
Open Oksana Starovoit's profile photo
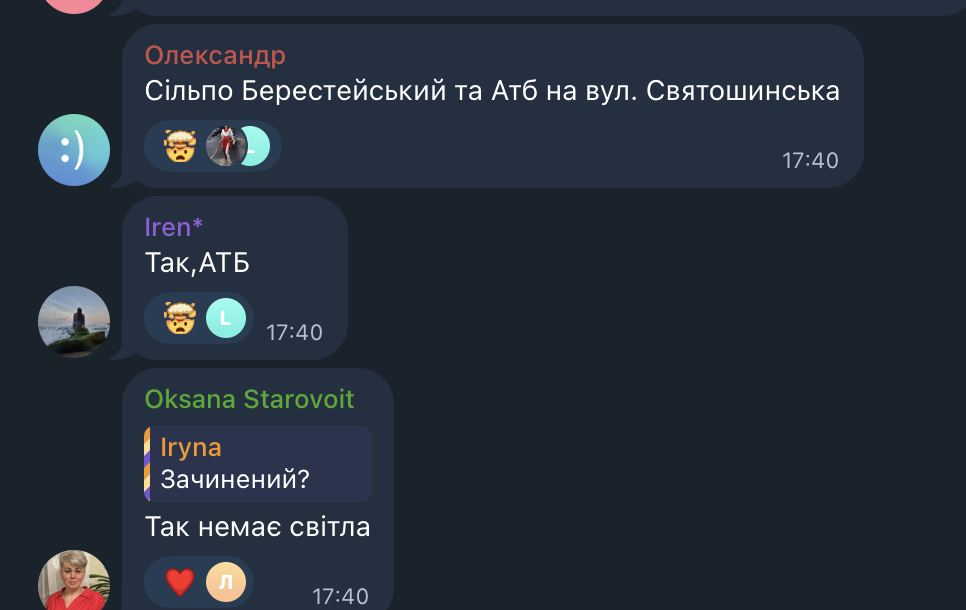74,580
